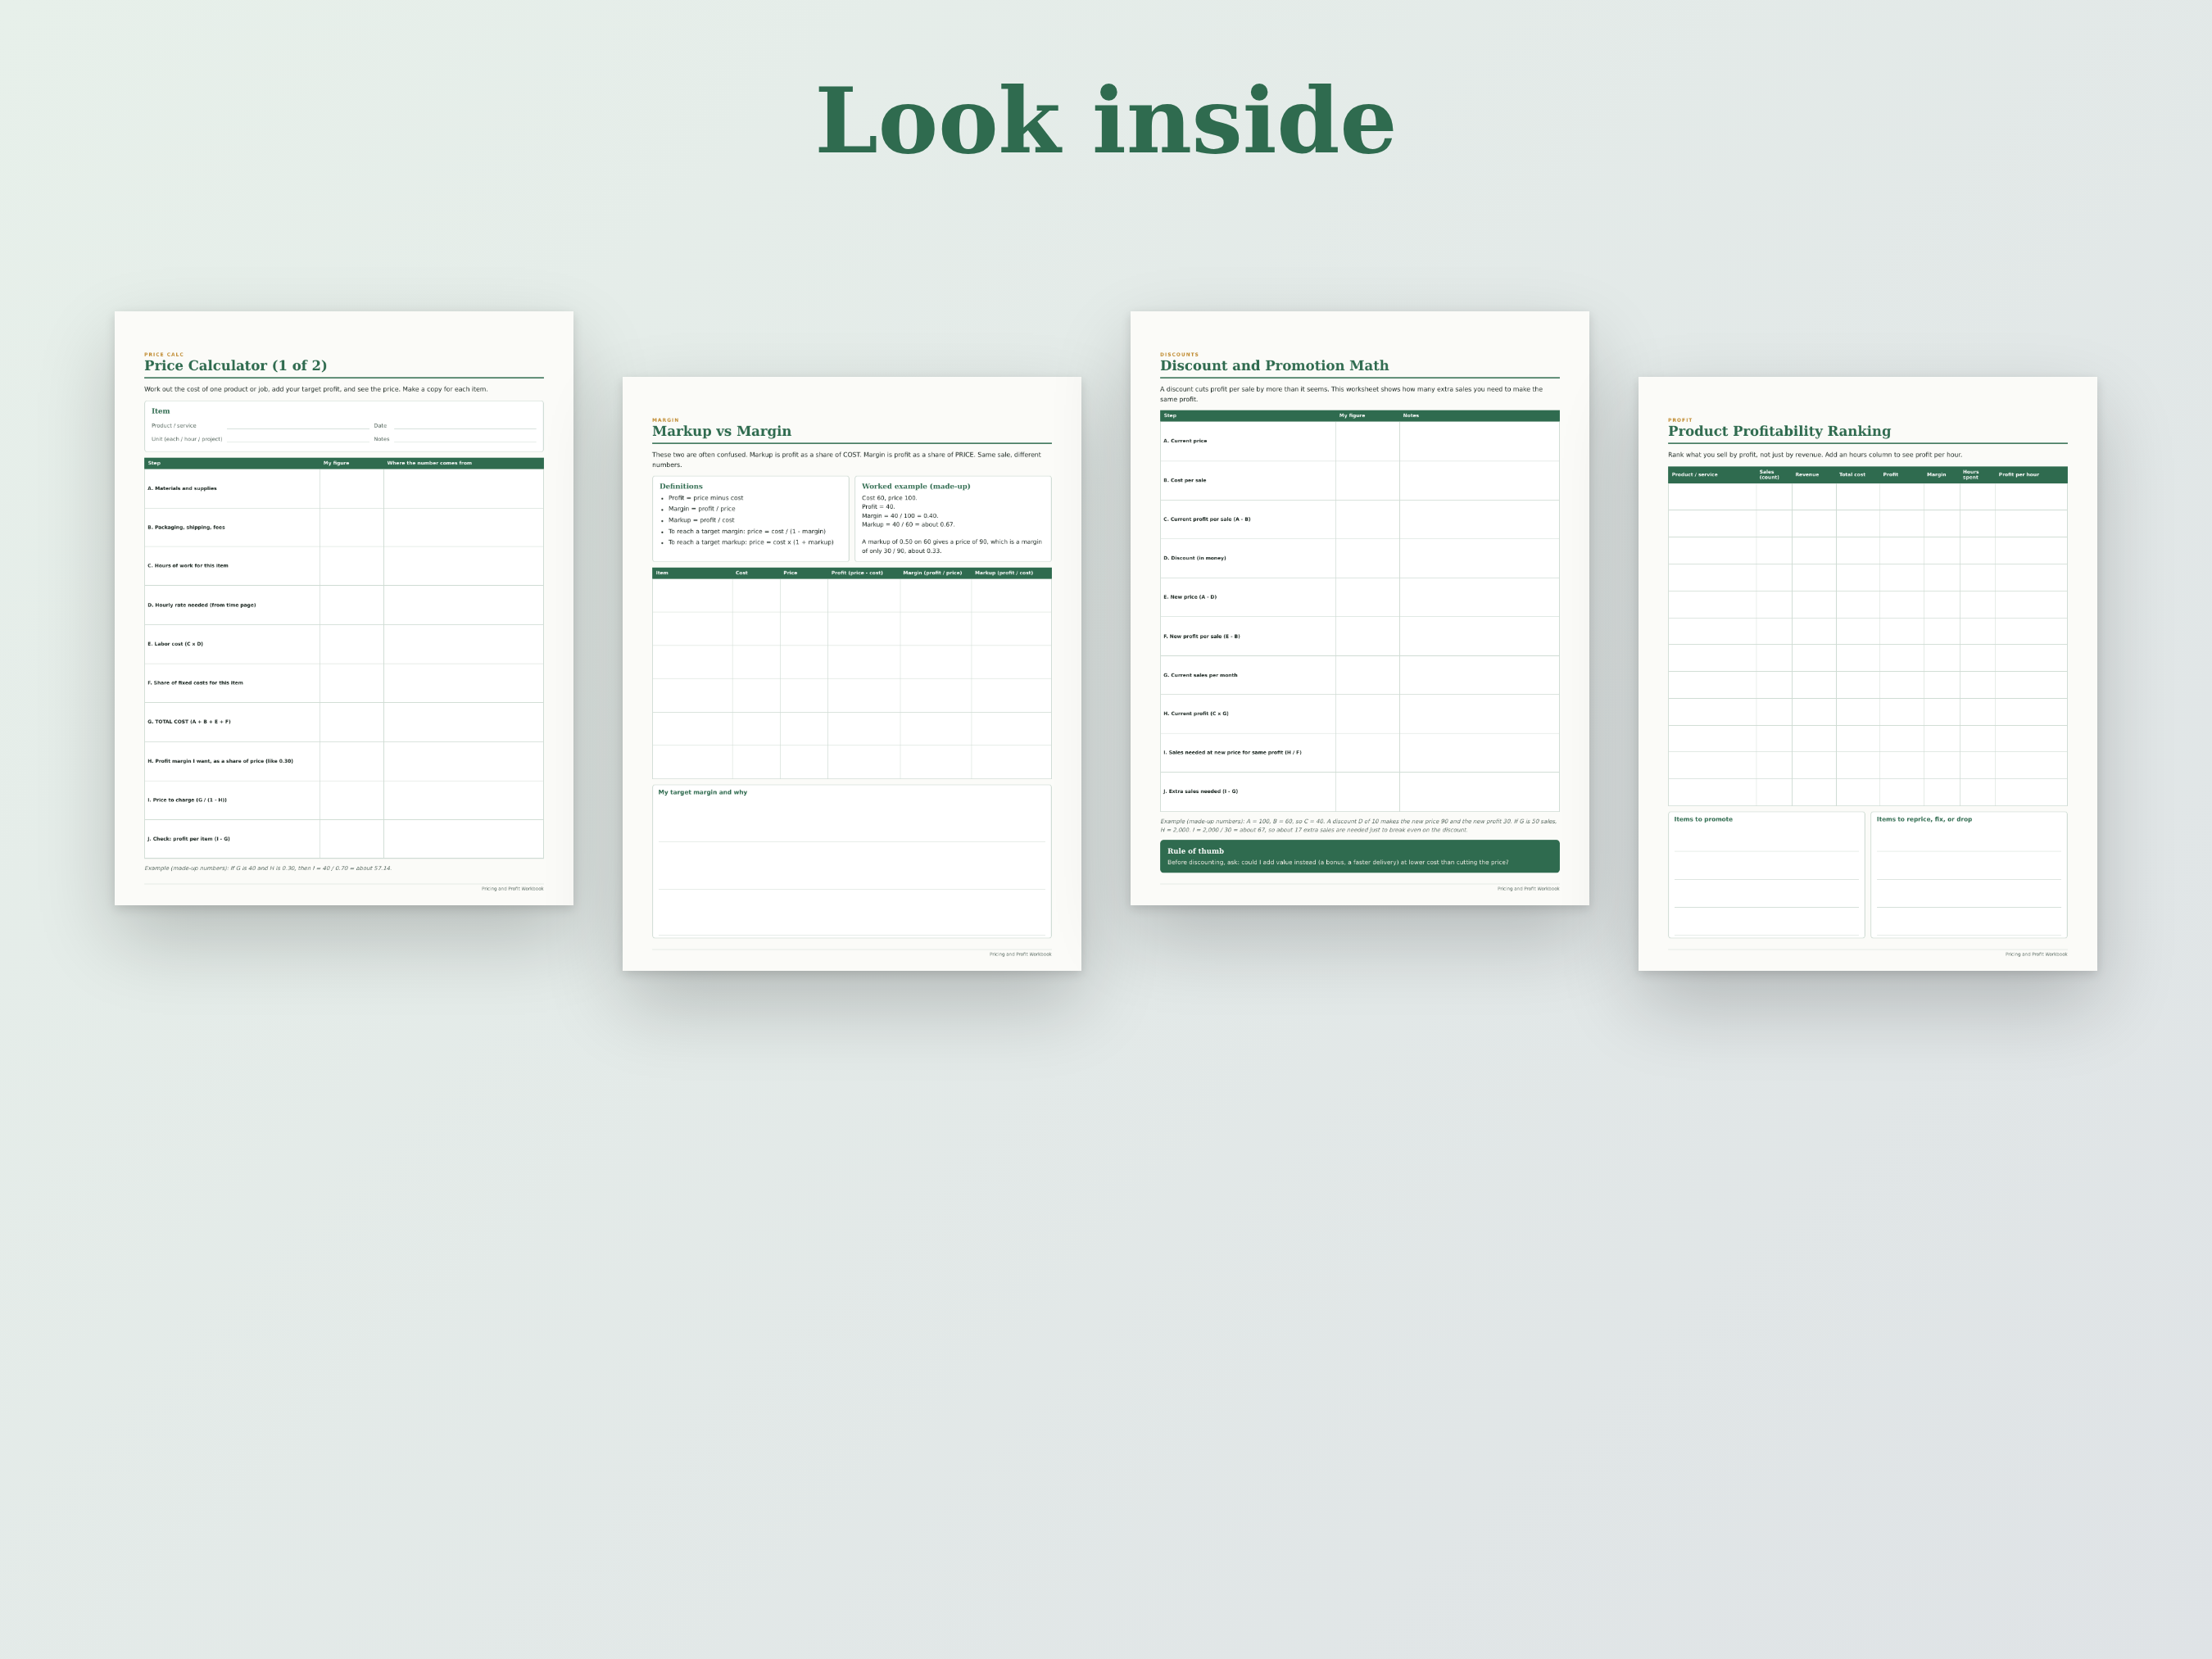Click the 'Items to promote' box

(1766, 875)
